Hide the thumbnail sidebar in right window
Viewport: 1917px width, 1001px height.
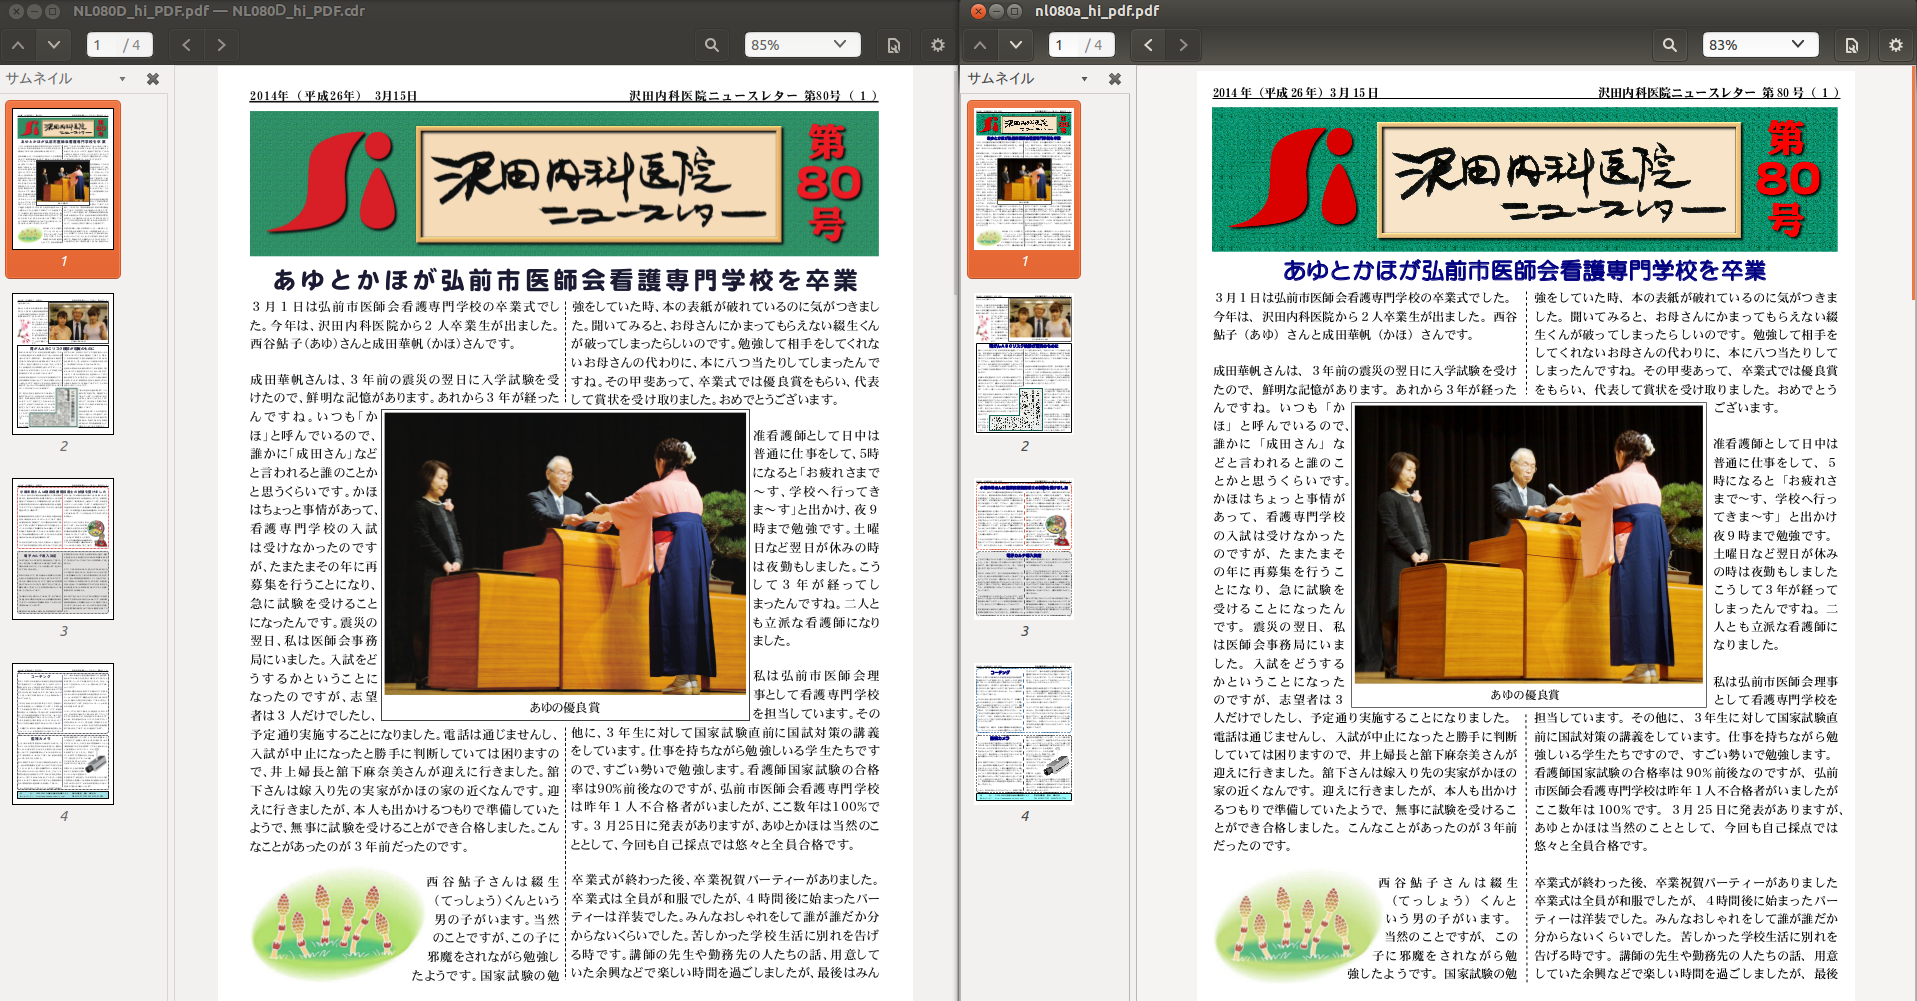[x=1115, y=79]
